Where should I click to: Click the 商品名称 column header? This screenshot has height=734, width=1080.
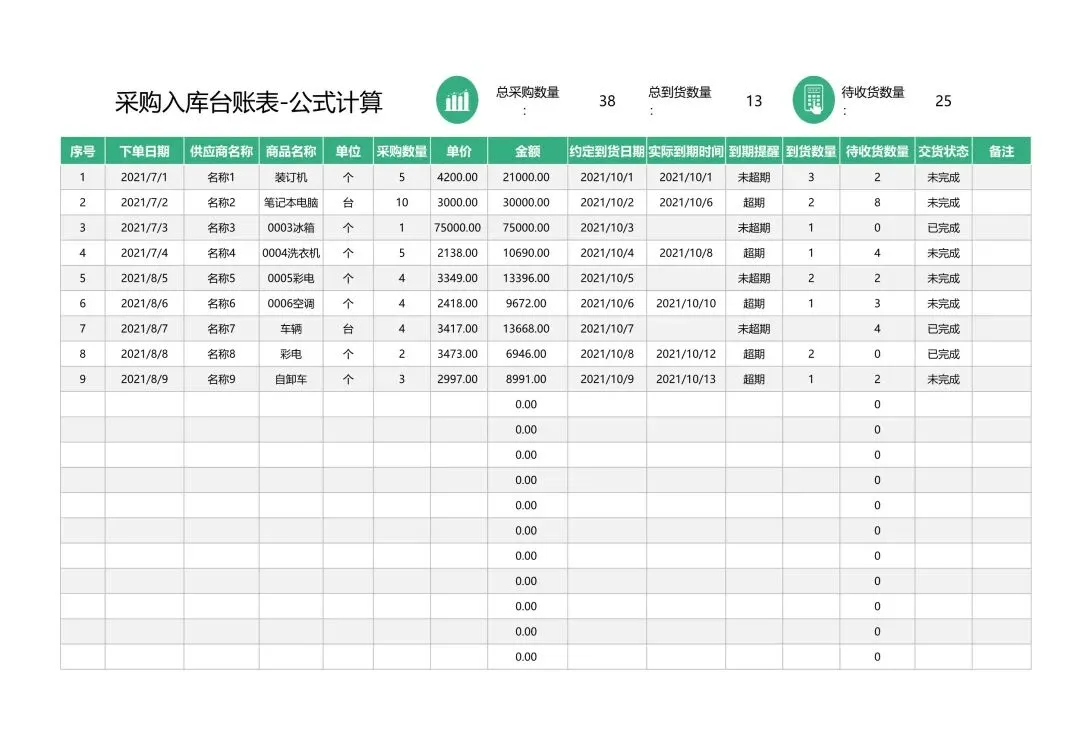tap(291, 151)
